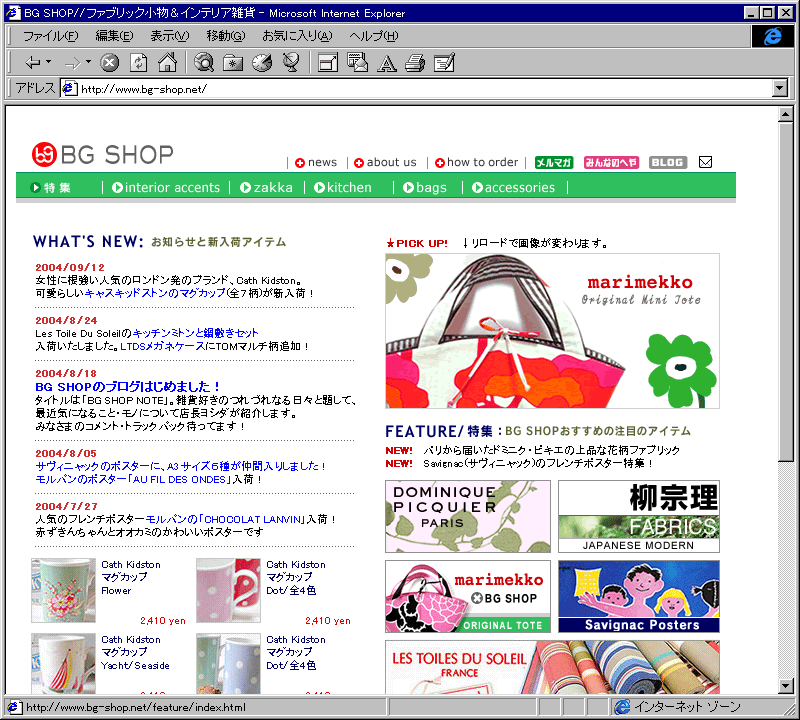This screenshot has height=720, width=800.
Task: Click the envelope mail icon on the page
Action: (x=705, y=162)
